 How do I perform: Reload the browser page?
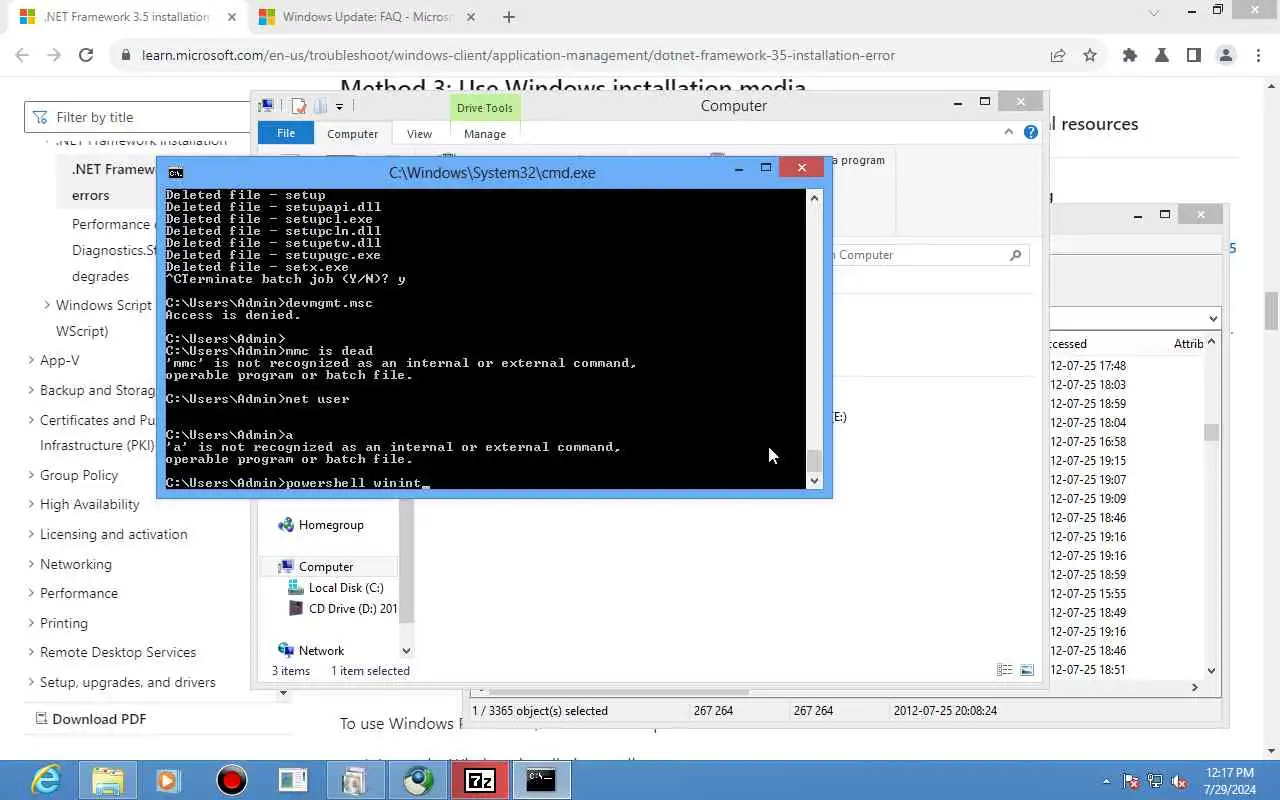click(x=86, y=55)
